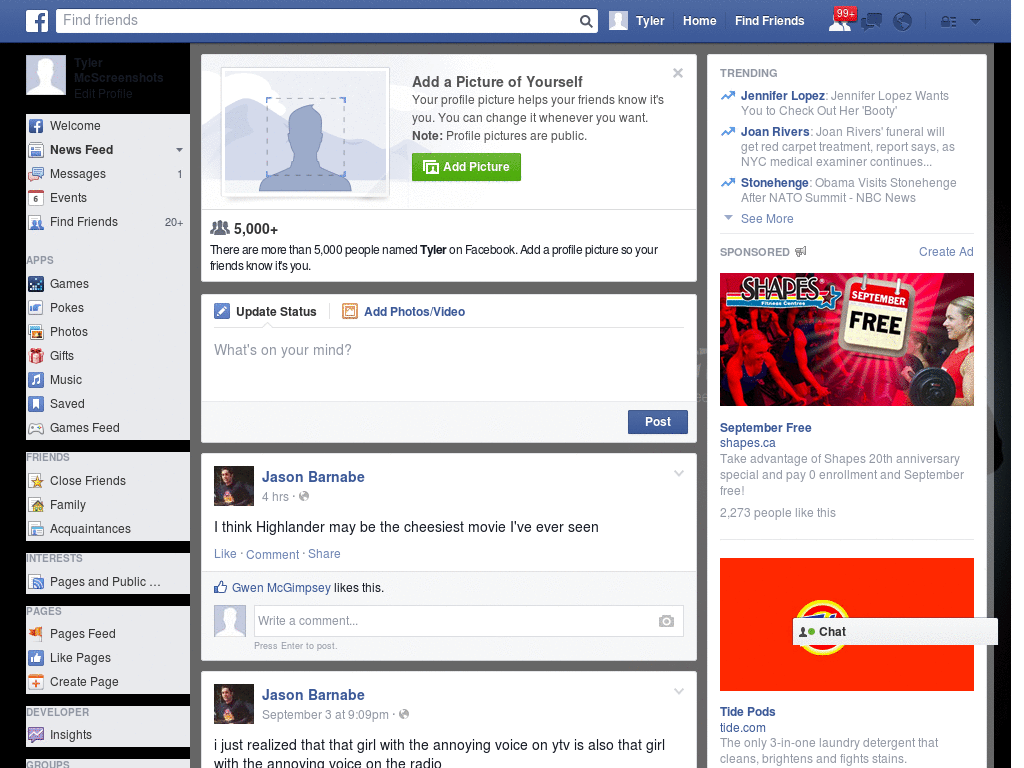This screenshot has height=768, width=1024.
Task: Click Edit Profile under the sidebar name
Action: pos(103,94)
